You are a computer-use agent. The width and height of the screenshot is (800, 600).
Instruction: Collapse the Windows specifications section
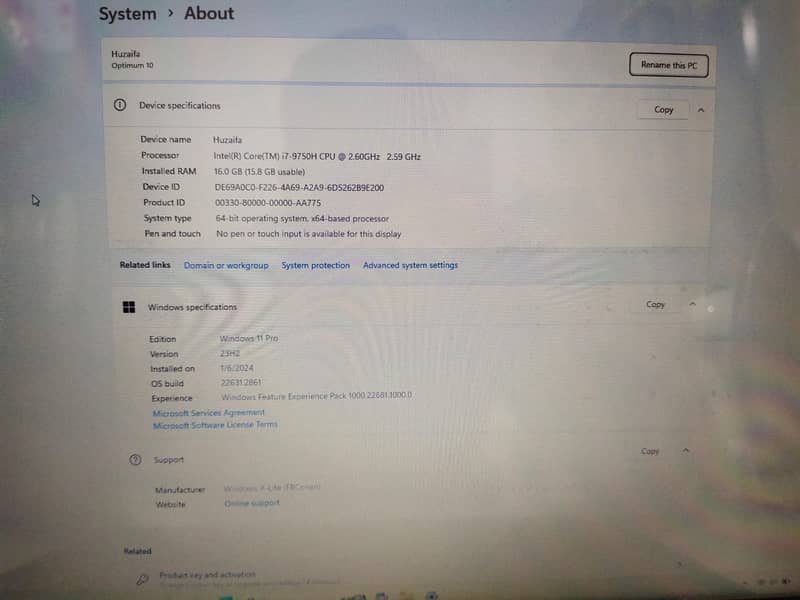(692, 304)
